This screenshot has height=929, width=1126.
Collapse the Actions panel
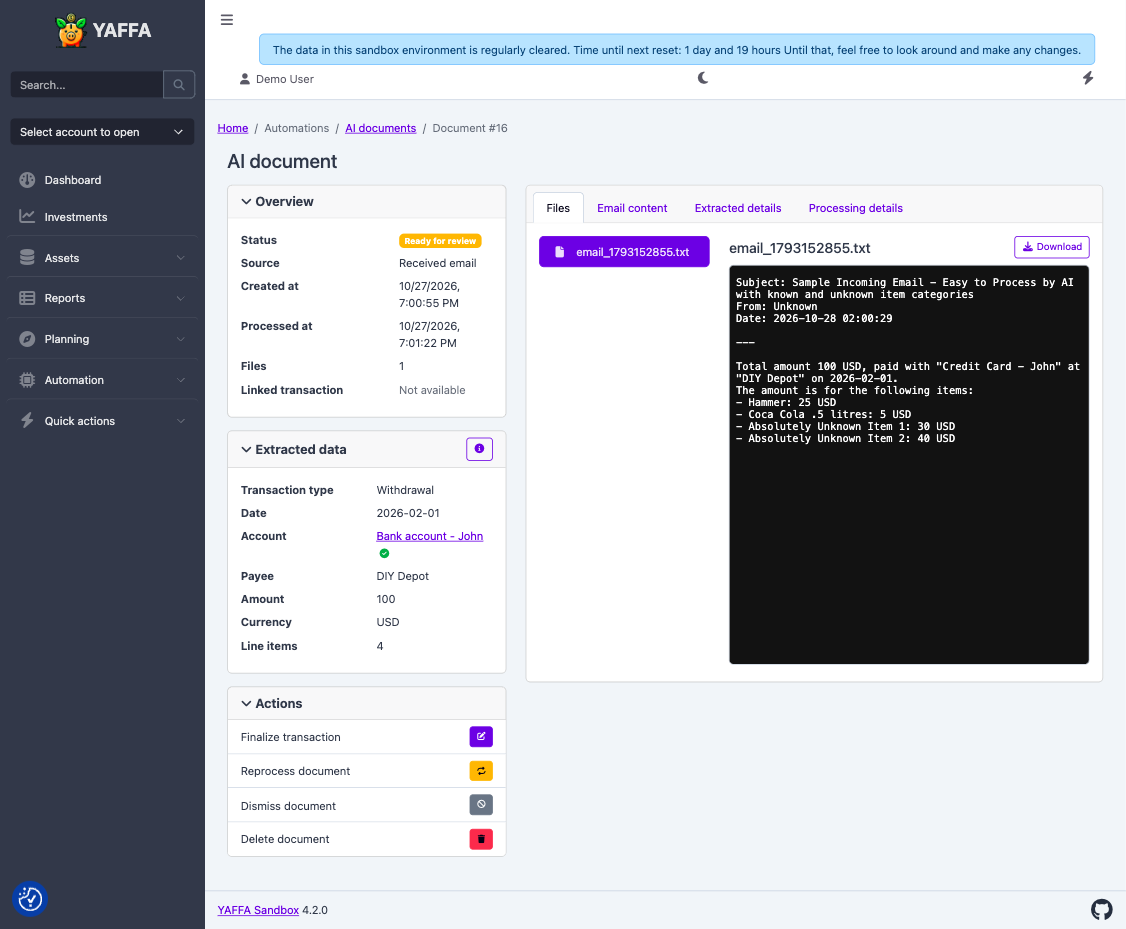coord(271,704)
